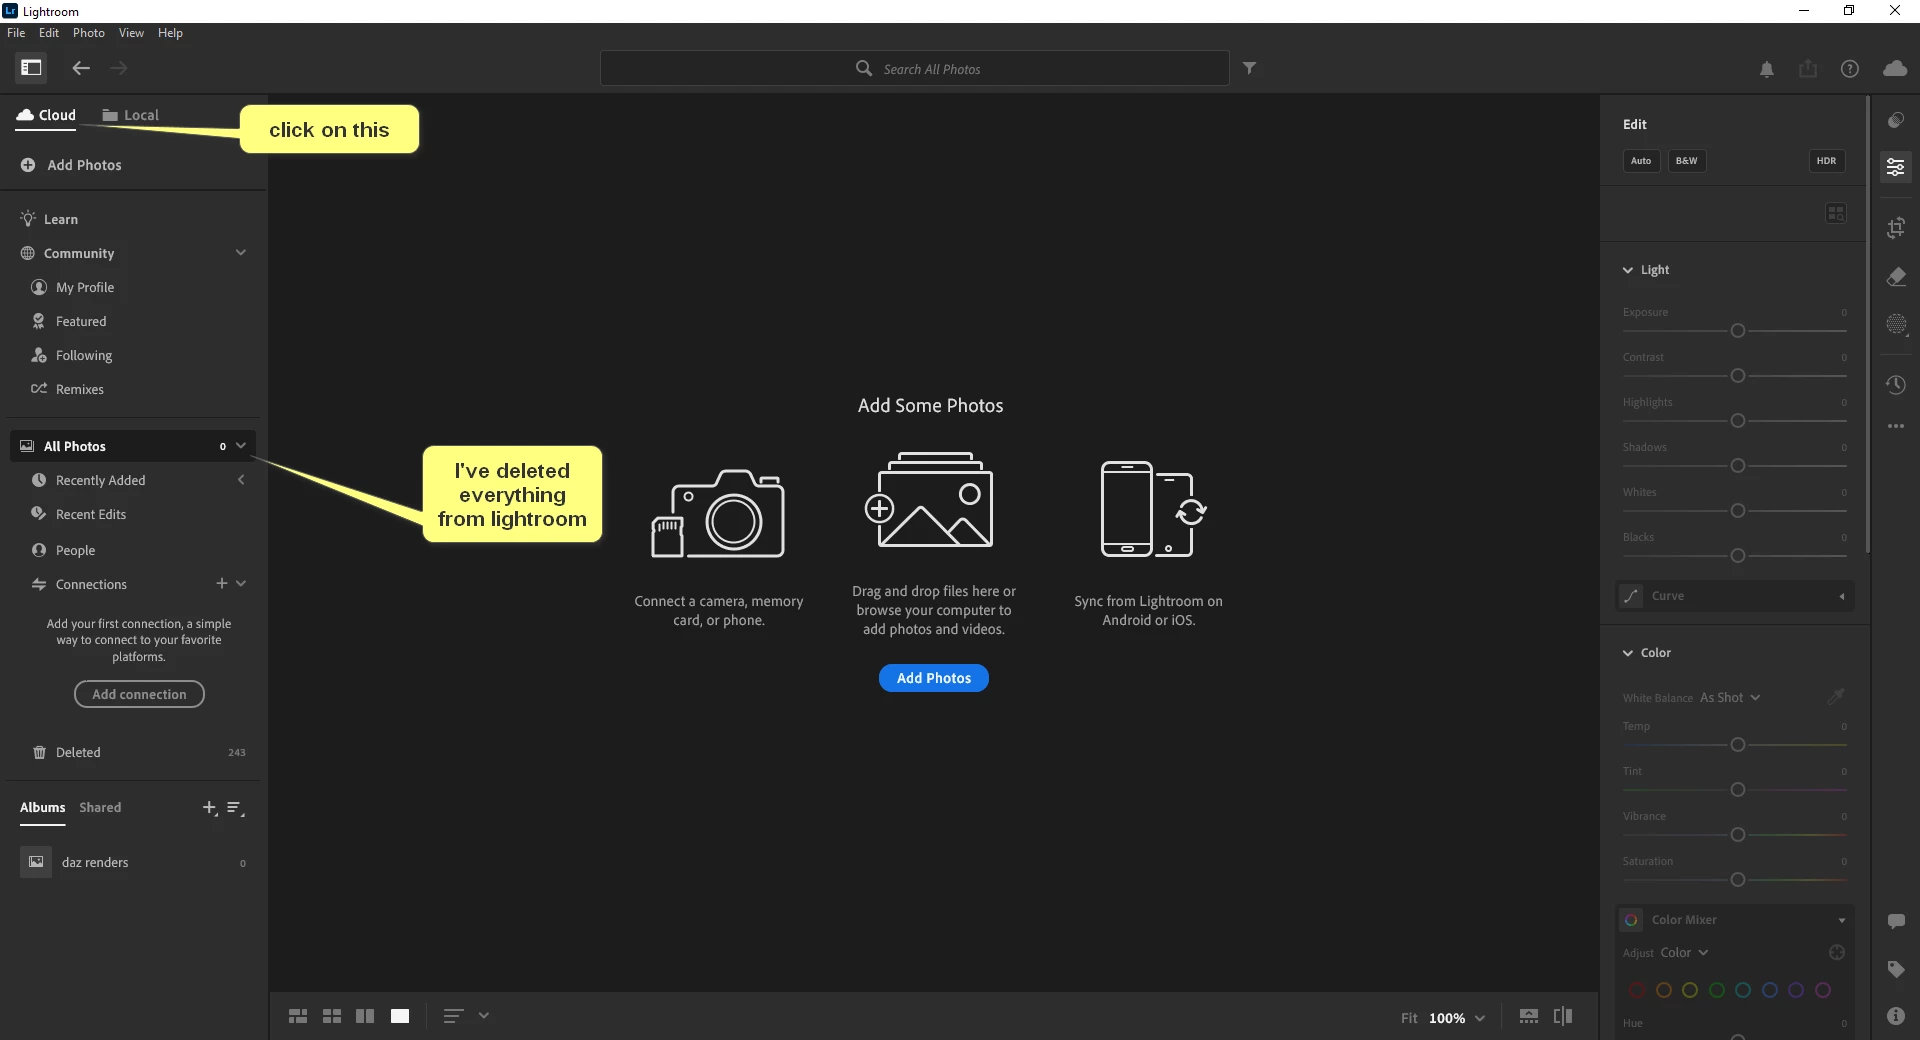Open the Info panel icon
This screenshot has width=1920, height=1040.
tap(1896, 1016)
